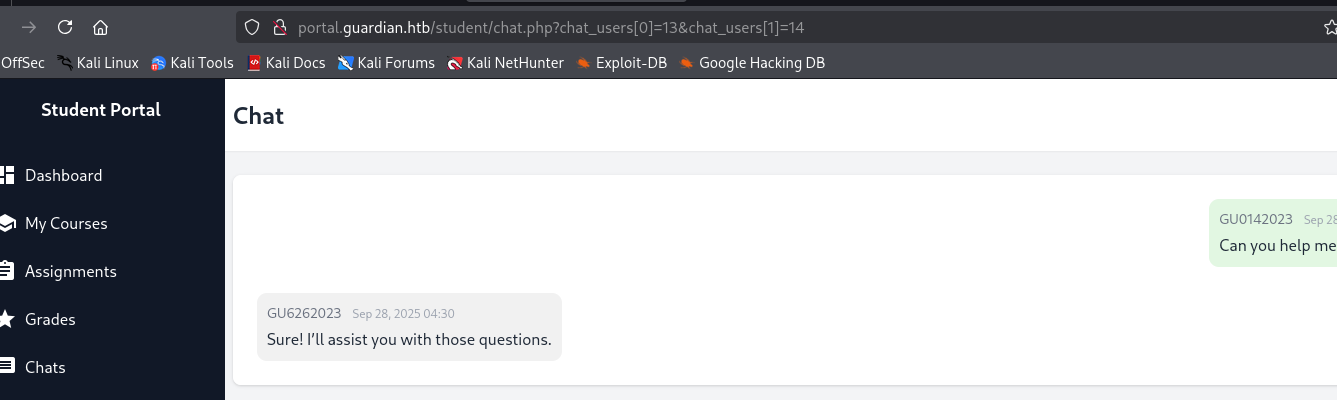Click the browser home icon
This screenshot has width=1337, height=400.
tap(100, 27)
